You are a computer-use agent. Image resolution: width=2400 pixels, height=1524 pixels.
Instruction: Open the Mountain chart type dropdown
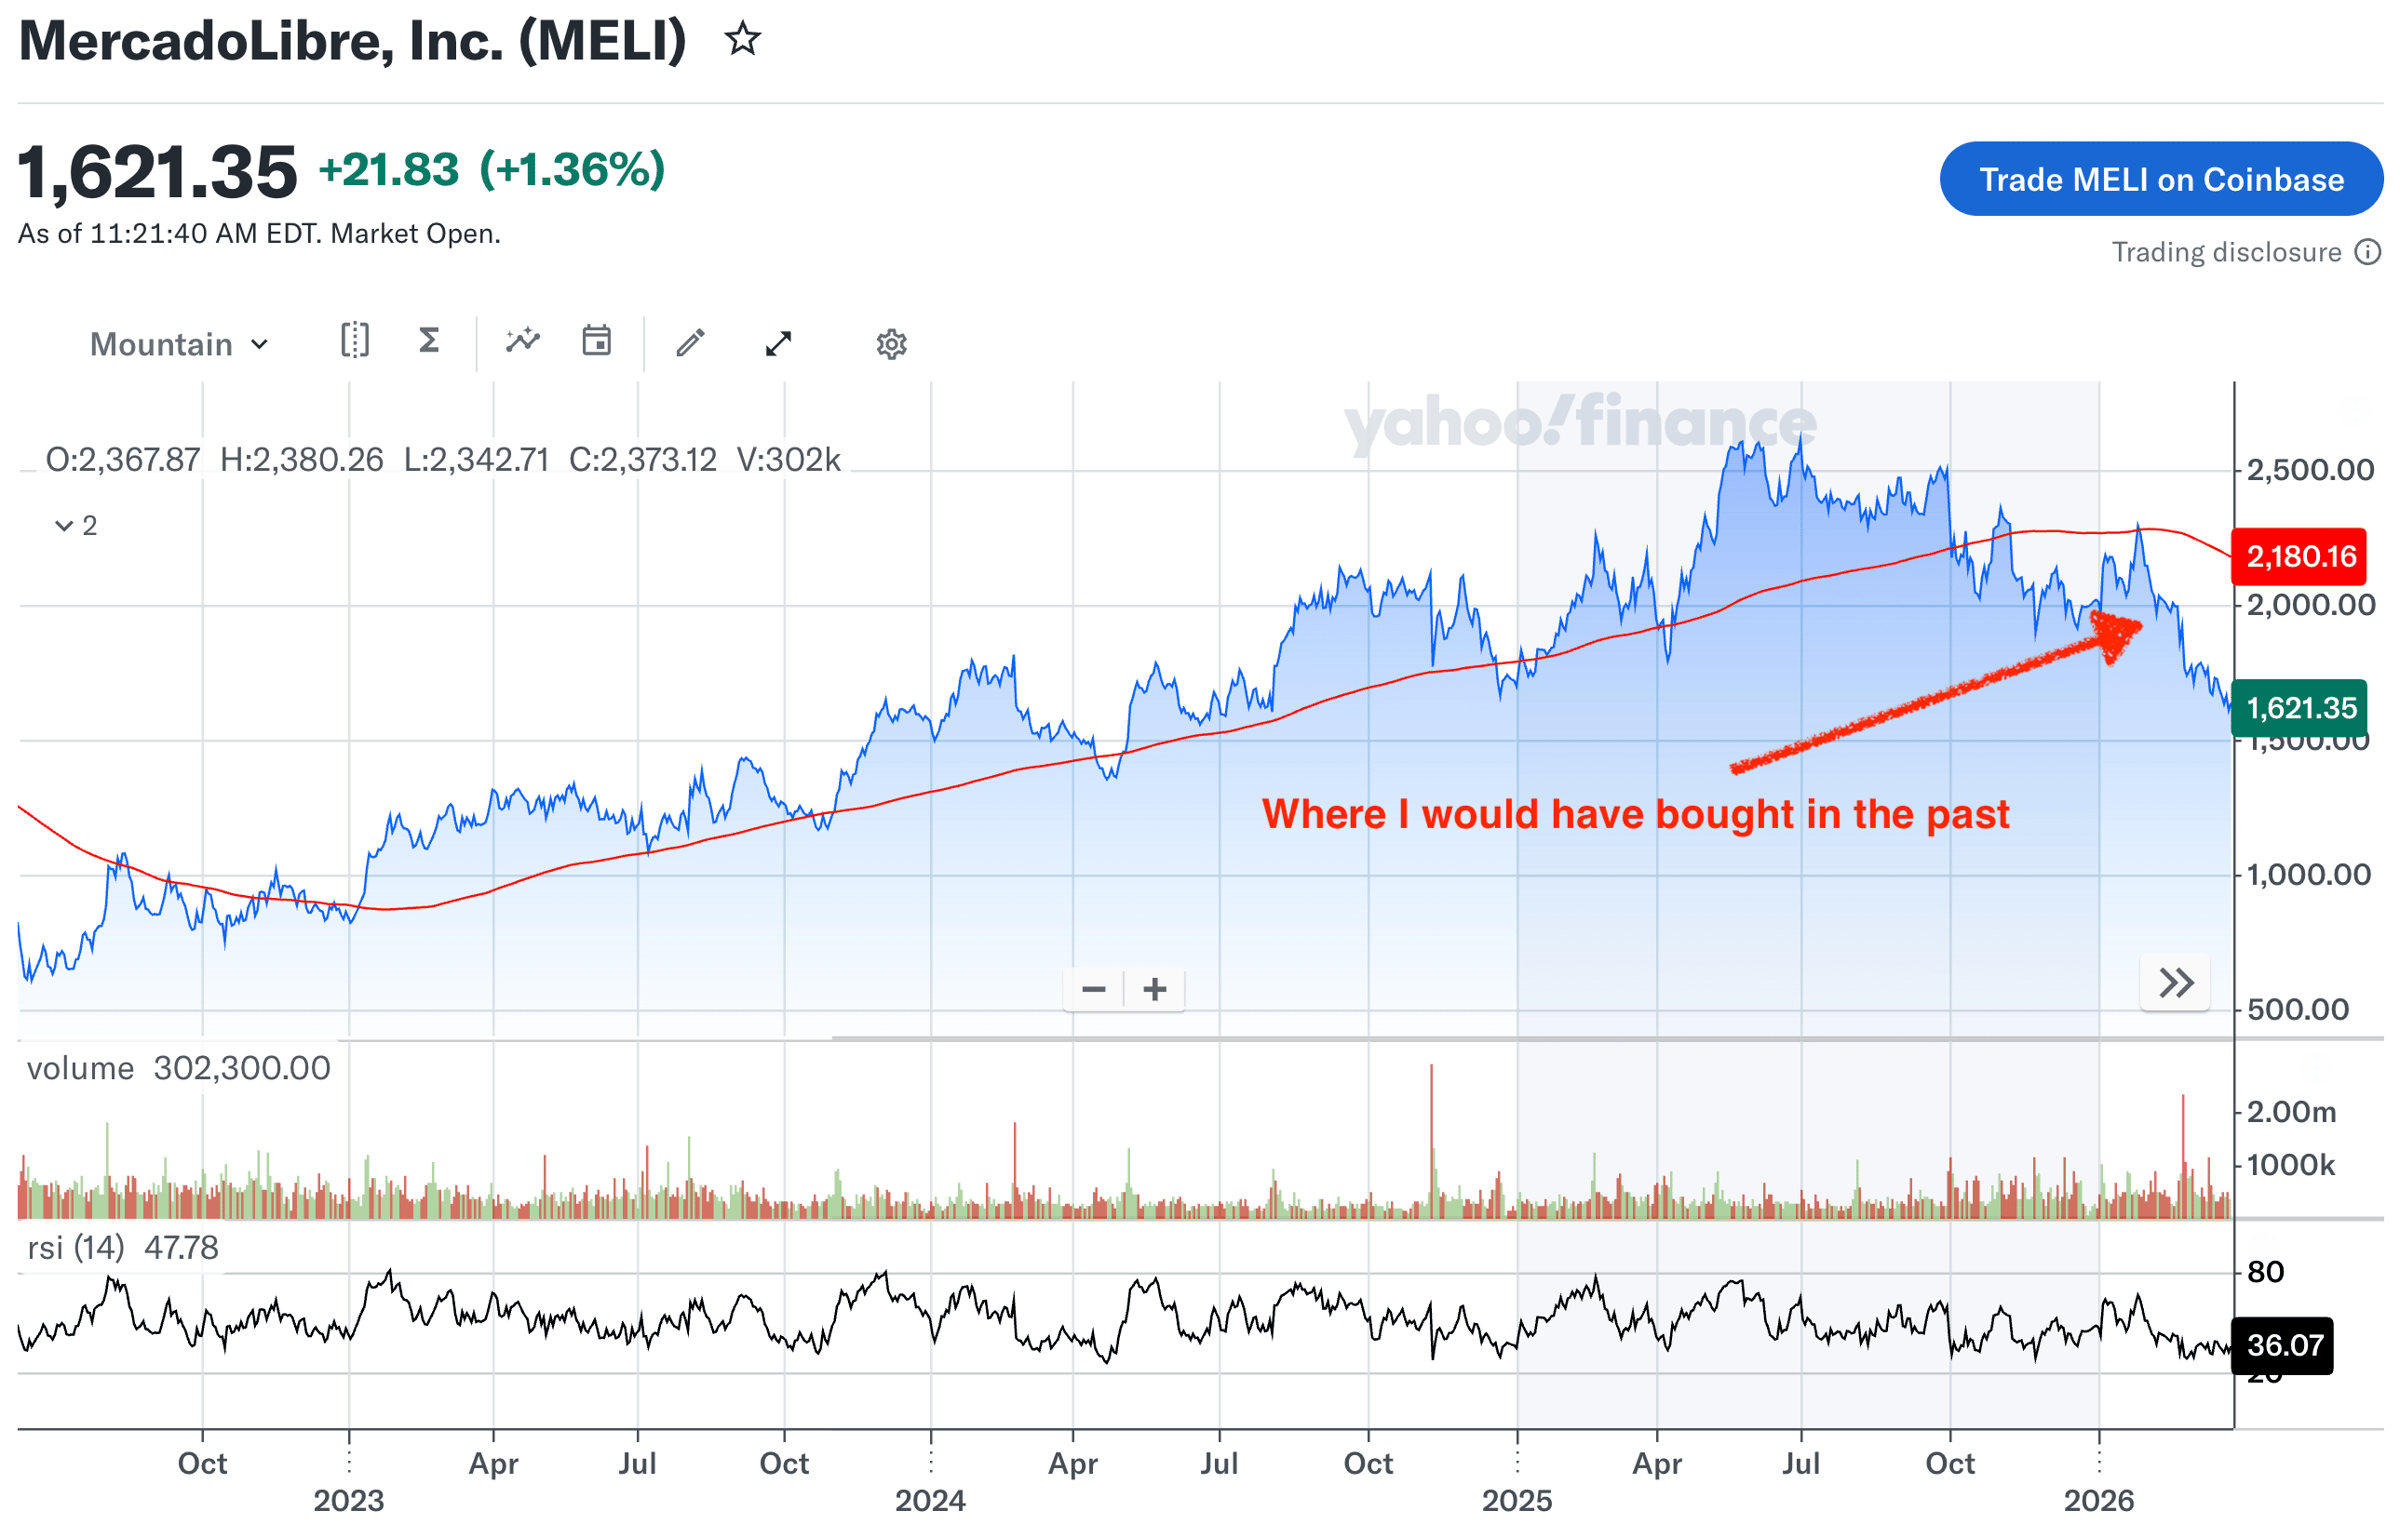[179, 344]
